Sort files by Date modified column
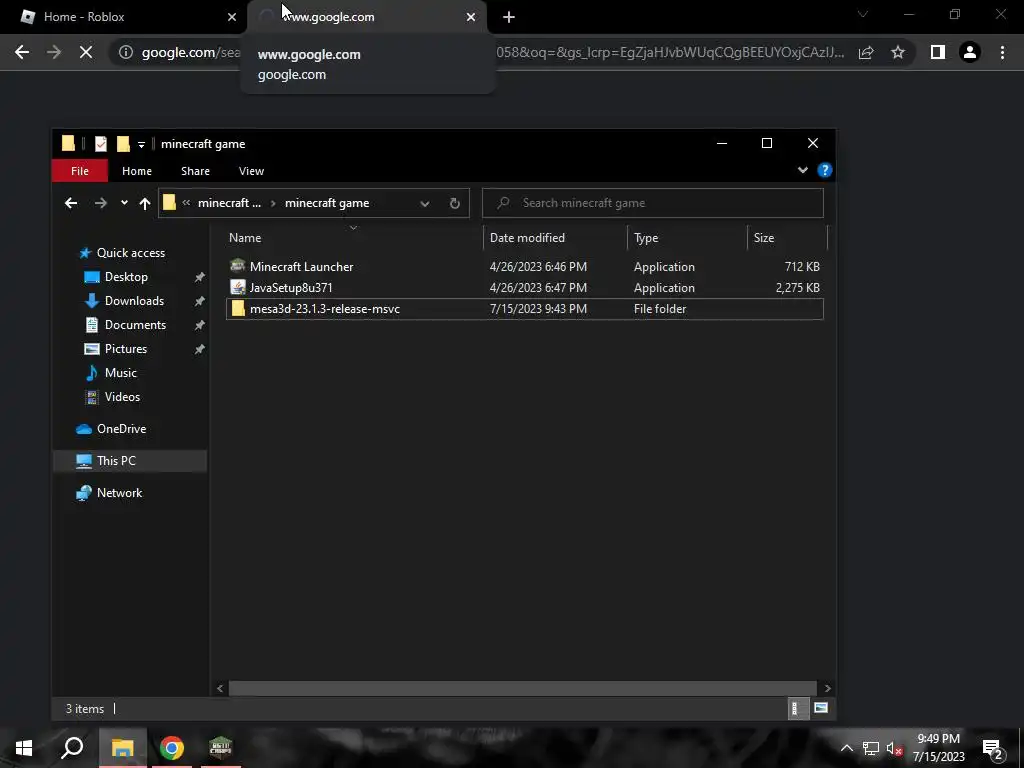1024x768 pixels. [x=555, y=238]
